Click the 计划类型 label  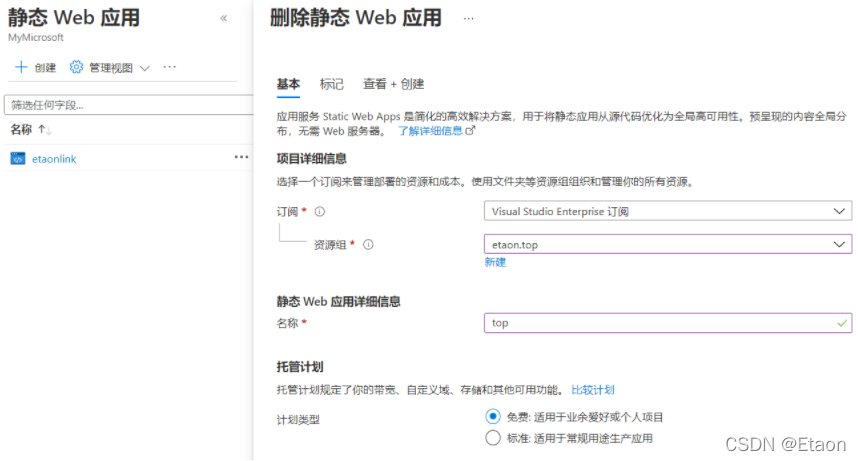point(298,420)
